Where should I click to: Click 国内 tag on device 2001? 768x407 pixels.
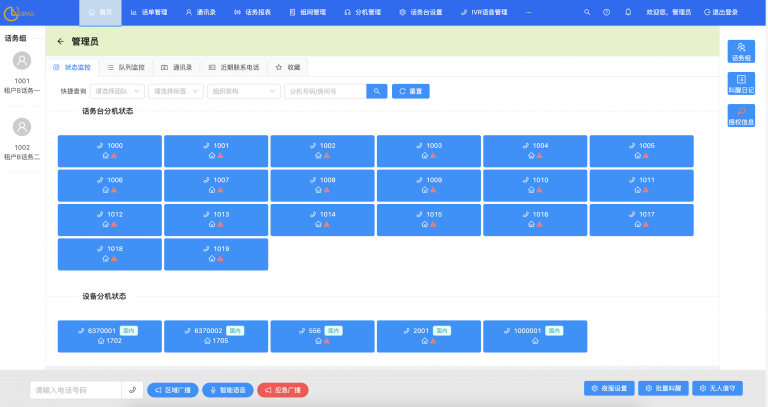442,331
